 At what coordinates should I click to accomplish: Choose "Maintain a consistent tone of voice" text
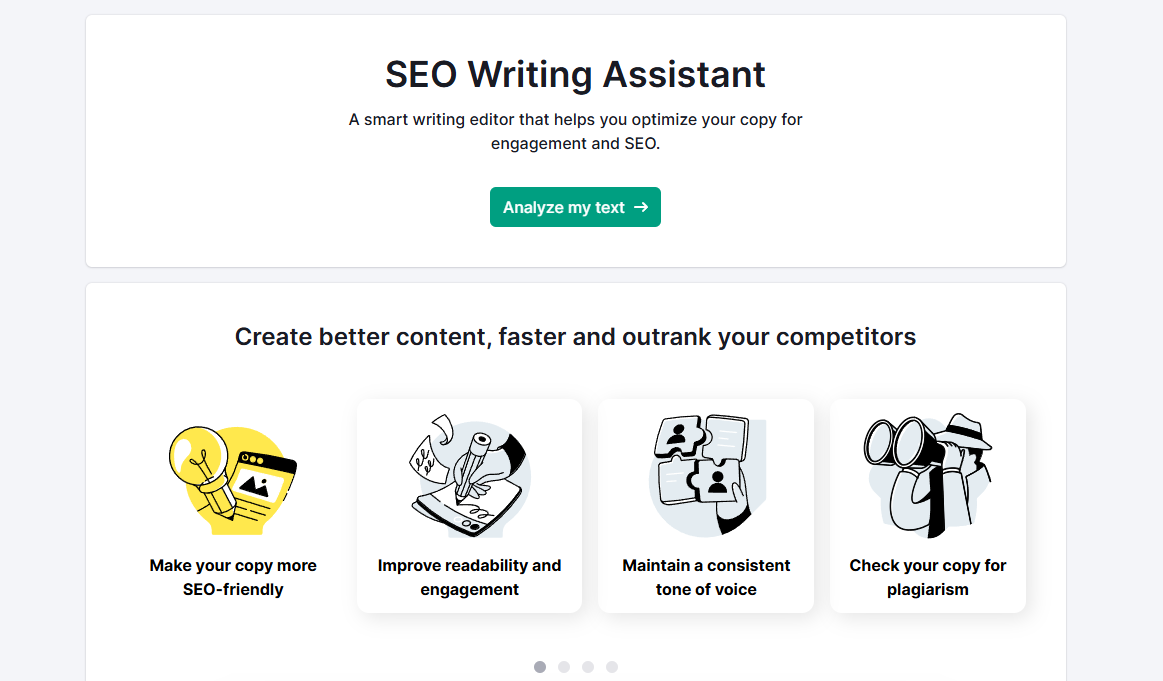point(706,577)
